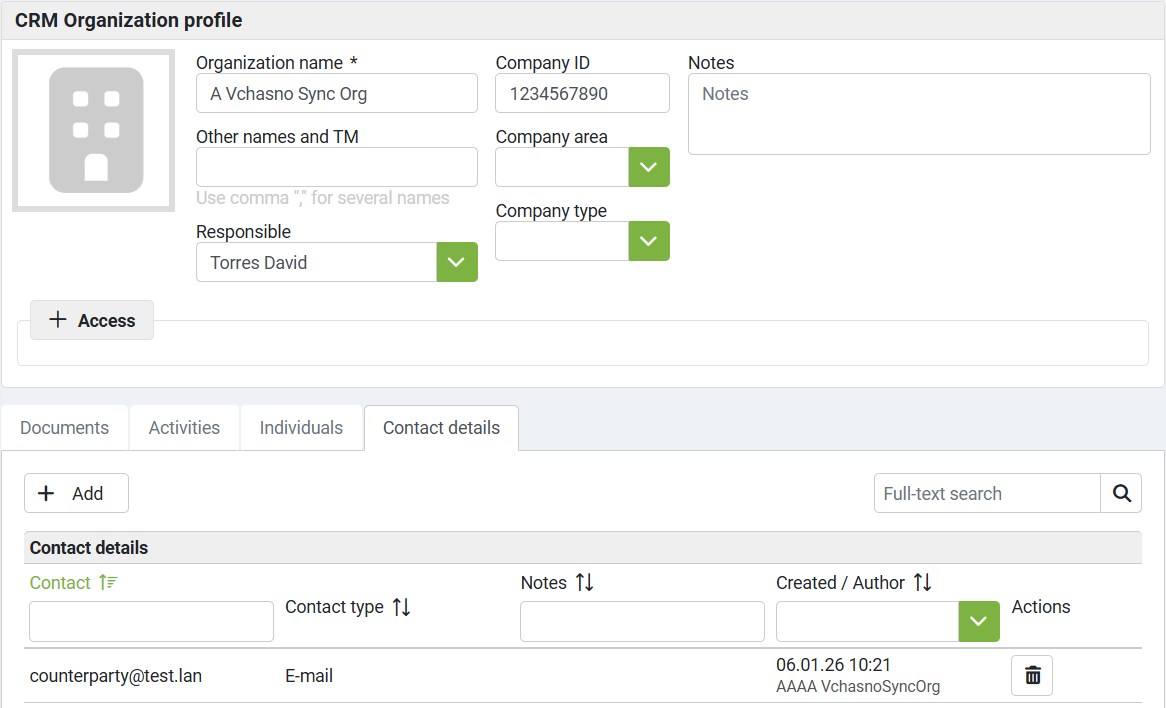Expand the Company area dropdown

pos(648,167)
